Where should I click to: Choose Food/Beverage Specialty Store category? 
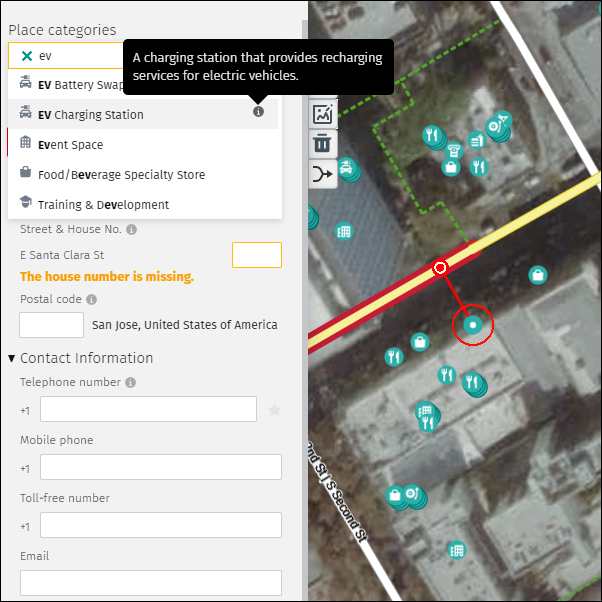pyautogui.click(x=145, y=174)
